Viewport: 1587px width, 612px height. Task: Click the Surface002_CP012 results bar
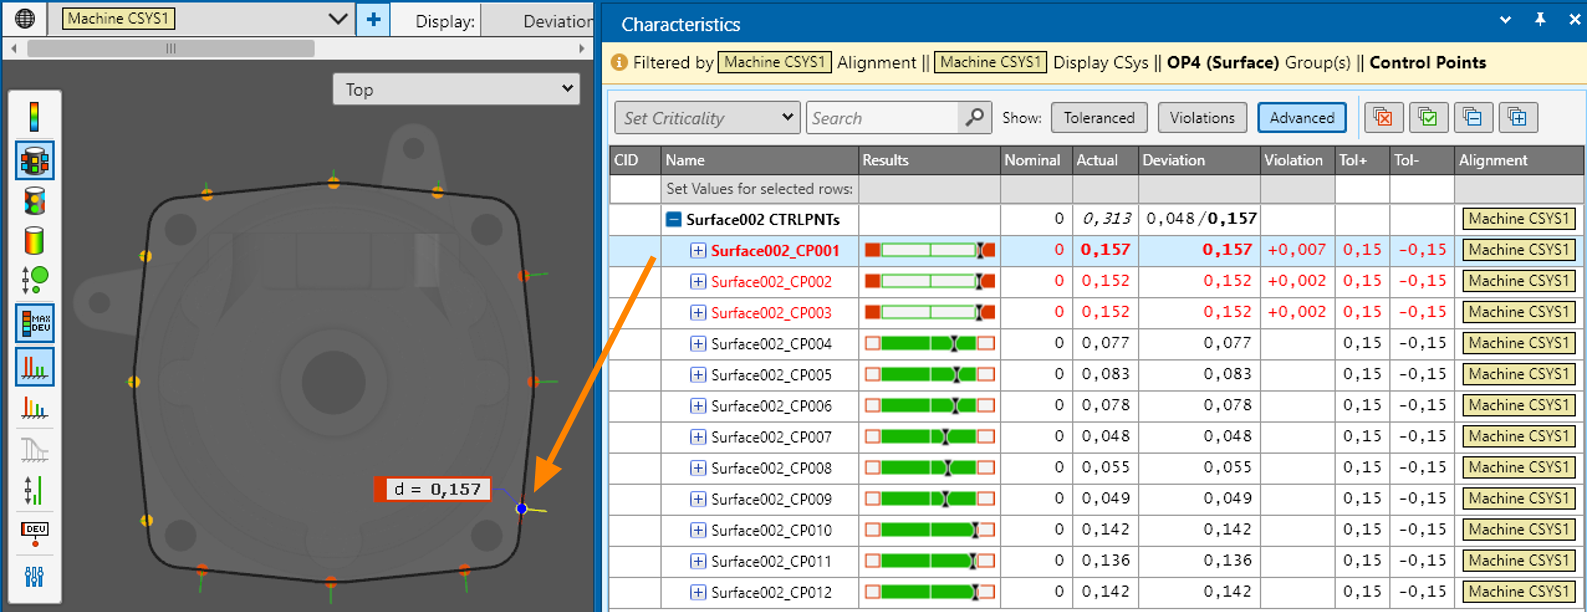[930, 592]
